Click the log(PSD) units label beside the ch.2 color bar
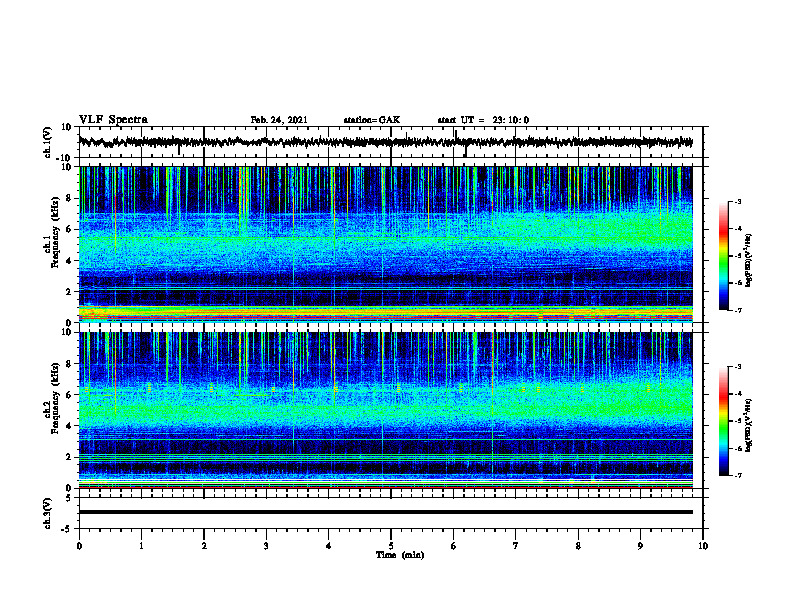 749,425
